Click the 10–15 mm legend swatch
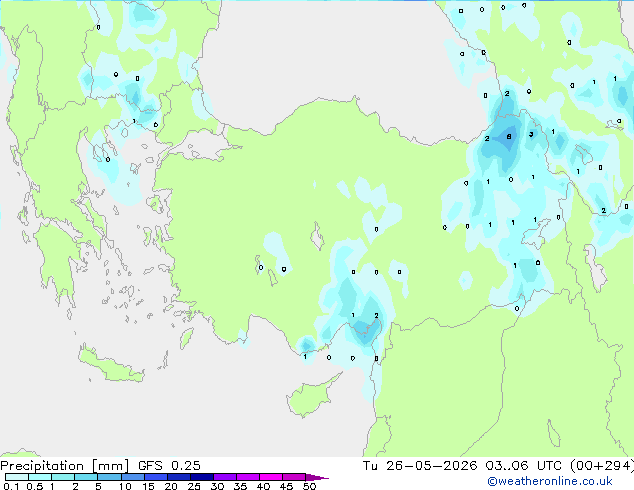 (x=132, y=477)
